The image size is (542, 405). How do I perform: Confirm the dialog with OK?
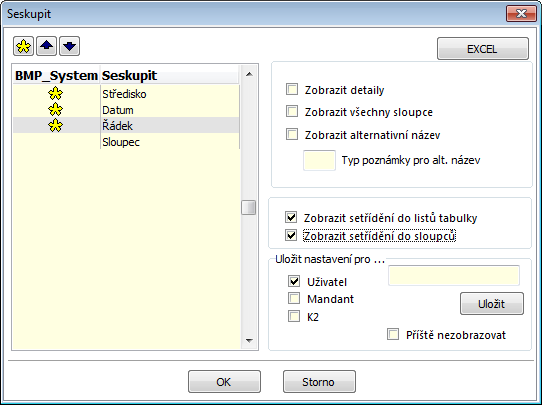(224, 382)
